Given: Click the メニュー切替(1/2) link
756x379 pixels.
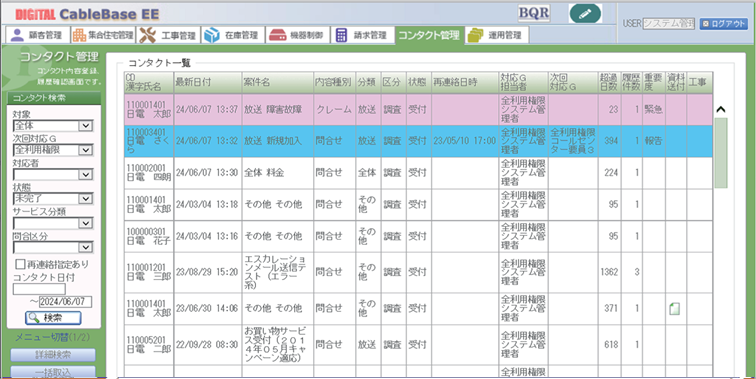Looking at the screenshot, I should (52, 337).
